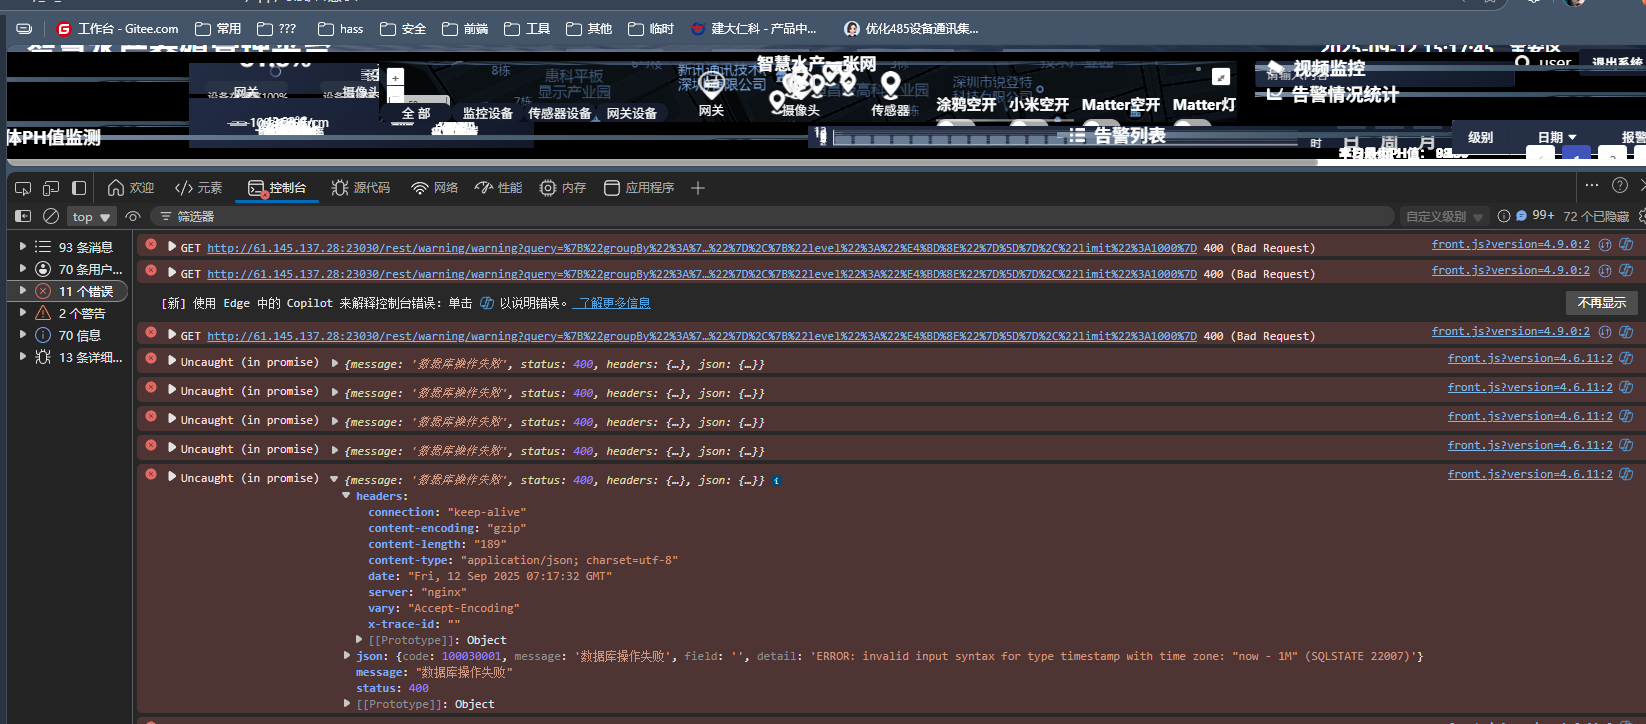
Task: Select the 网关设备 filter tab on map
Action: click(632, 114)
